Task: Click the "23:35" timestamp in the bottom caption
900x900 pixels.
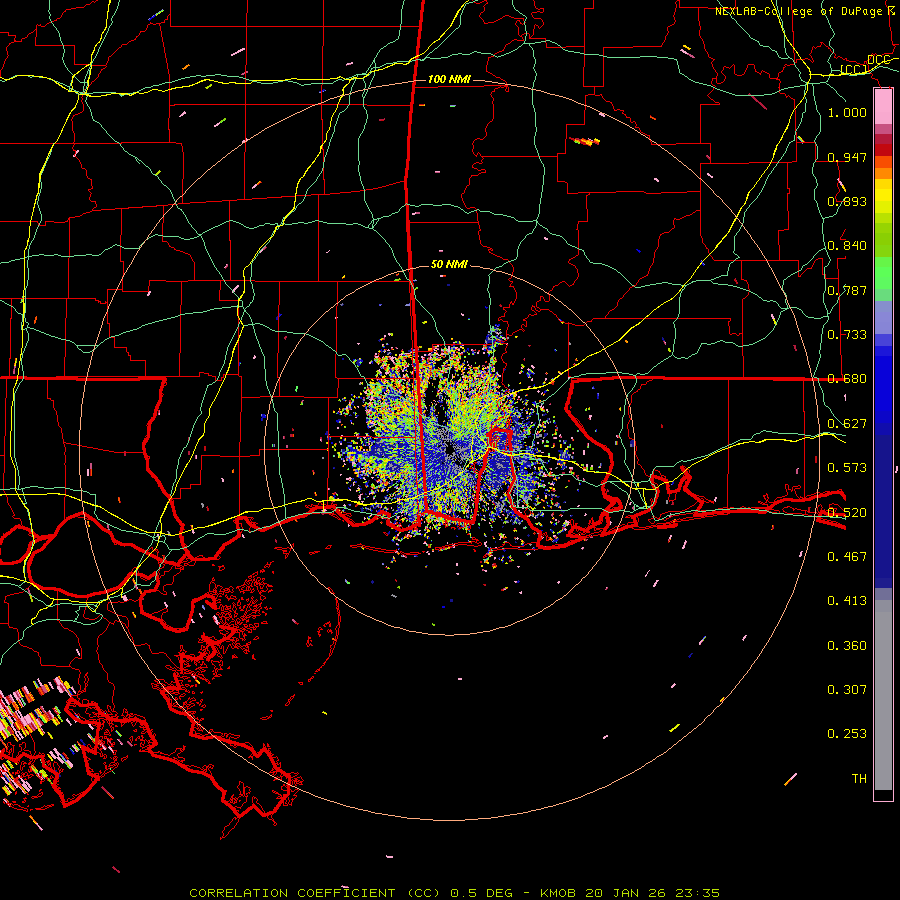Action: click(695, 893)
